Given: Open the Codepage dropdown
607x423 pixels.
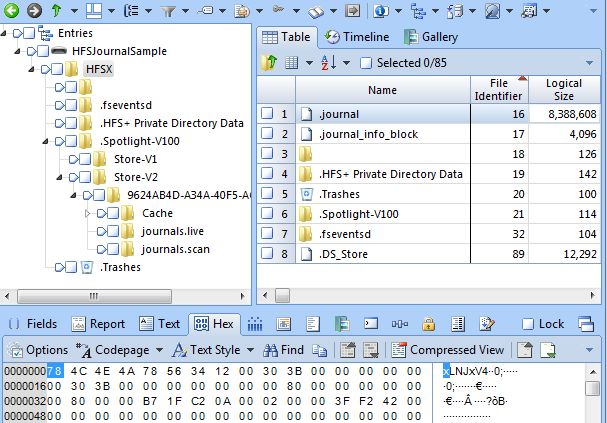Looking at the screenshot, I should point(159,350).
